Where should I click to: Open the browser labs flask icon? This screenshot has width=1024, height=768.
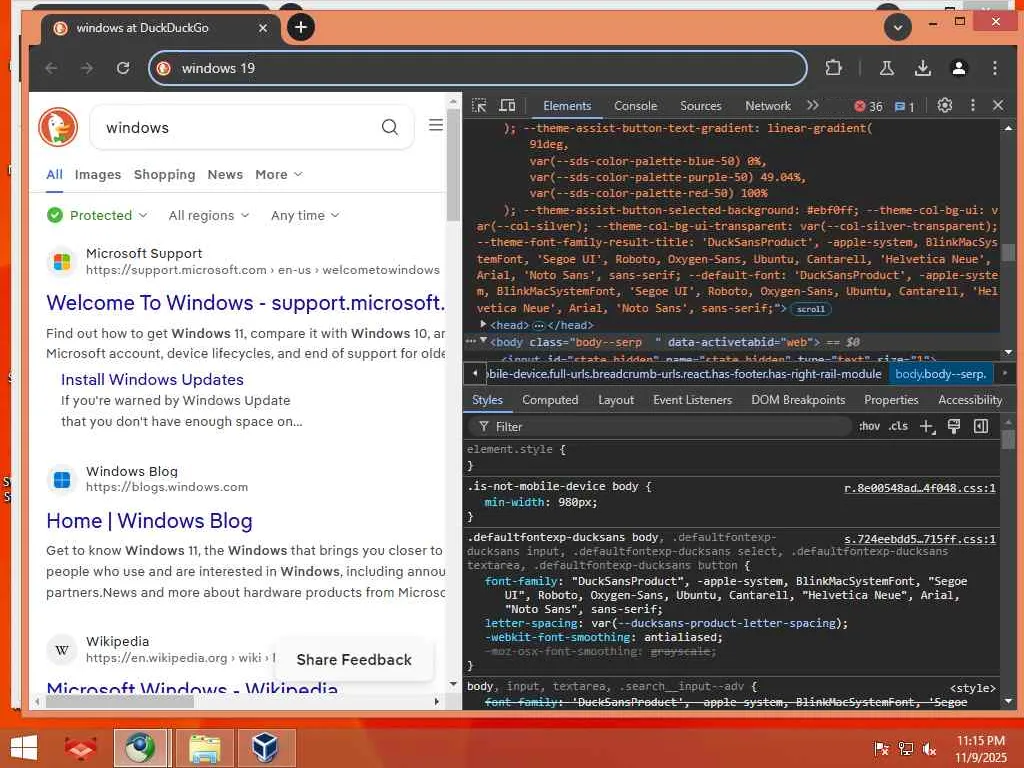(886, 68)
